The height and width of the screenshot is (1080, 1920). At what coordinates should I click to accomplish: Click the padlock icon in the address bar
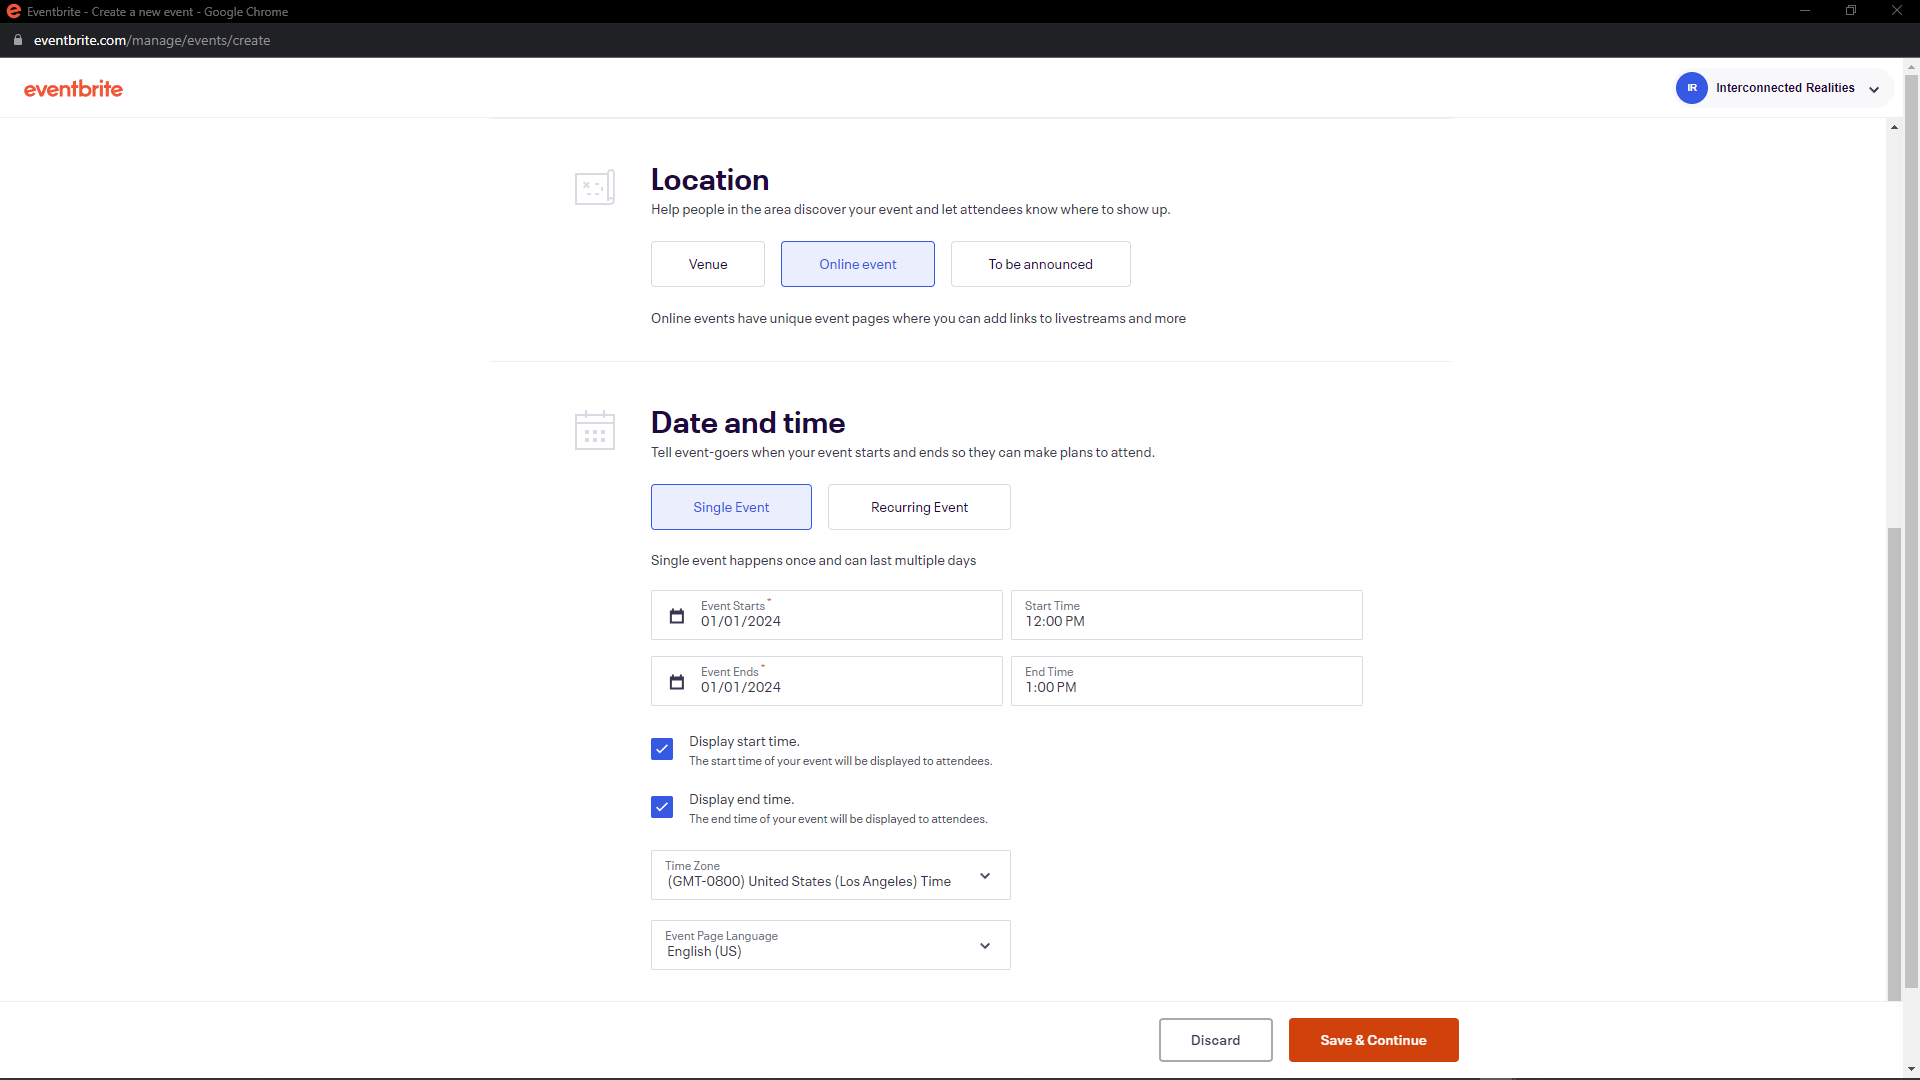[x=17, y=40]
